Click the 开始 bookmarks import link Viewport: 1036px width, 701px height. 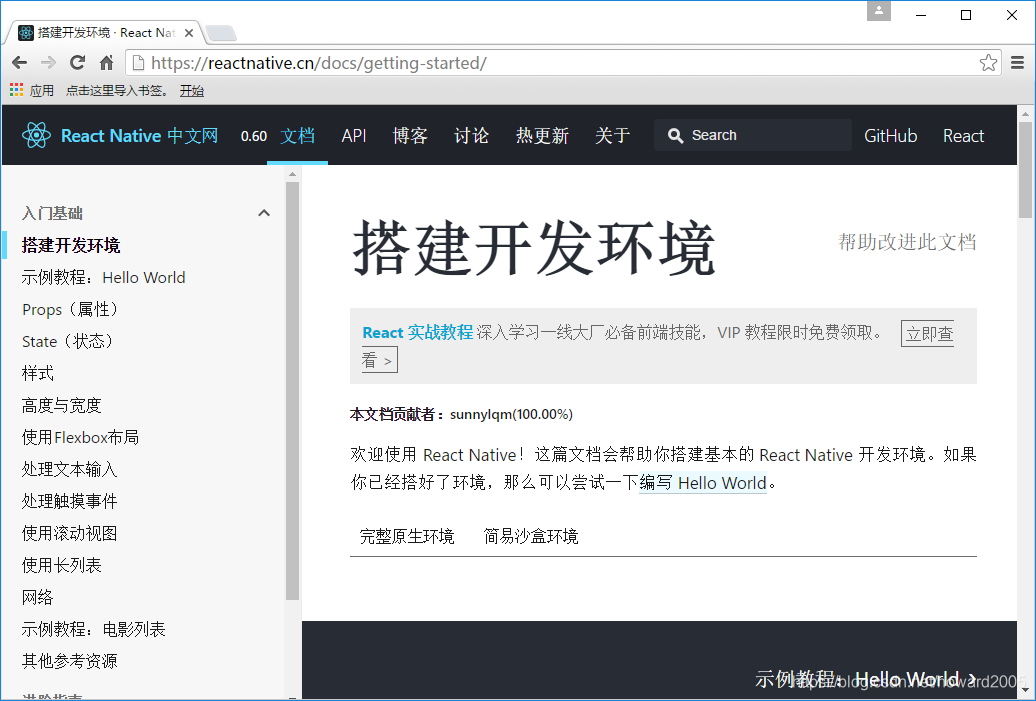192,91
